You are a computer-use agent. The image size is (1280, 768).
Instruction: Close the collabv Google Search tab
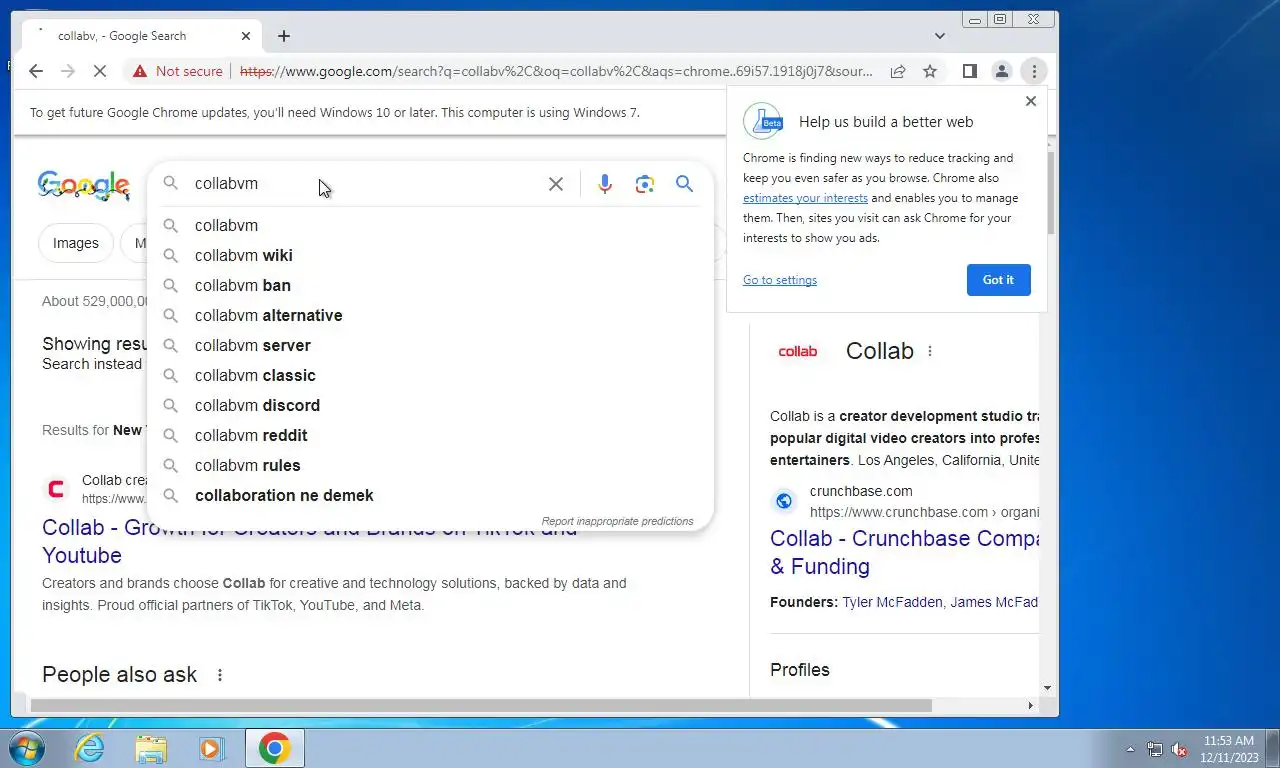point(246,36)
